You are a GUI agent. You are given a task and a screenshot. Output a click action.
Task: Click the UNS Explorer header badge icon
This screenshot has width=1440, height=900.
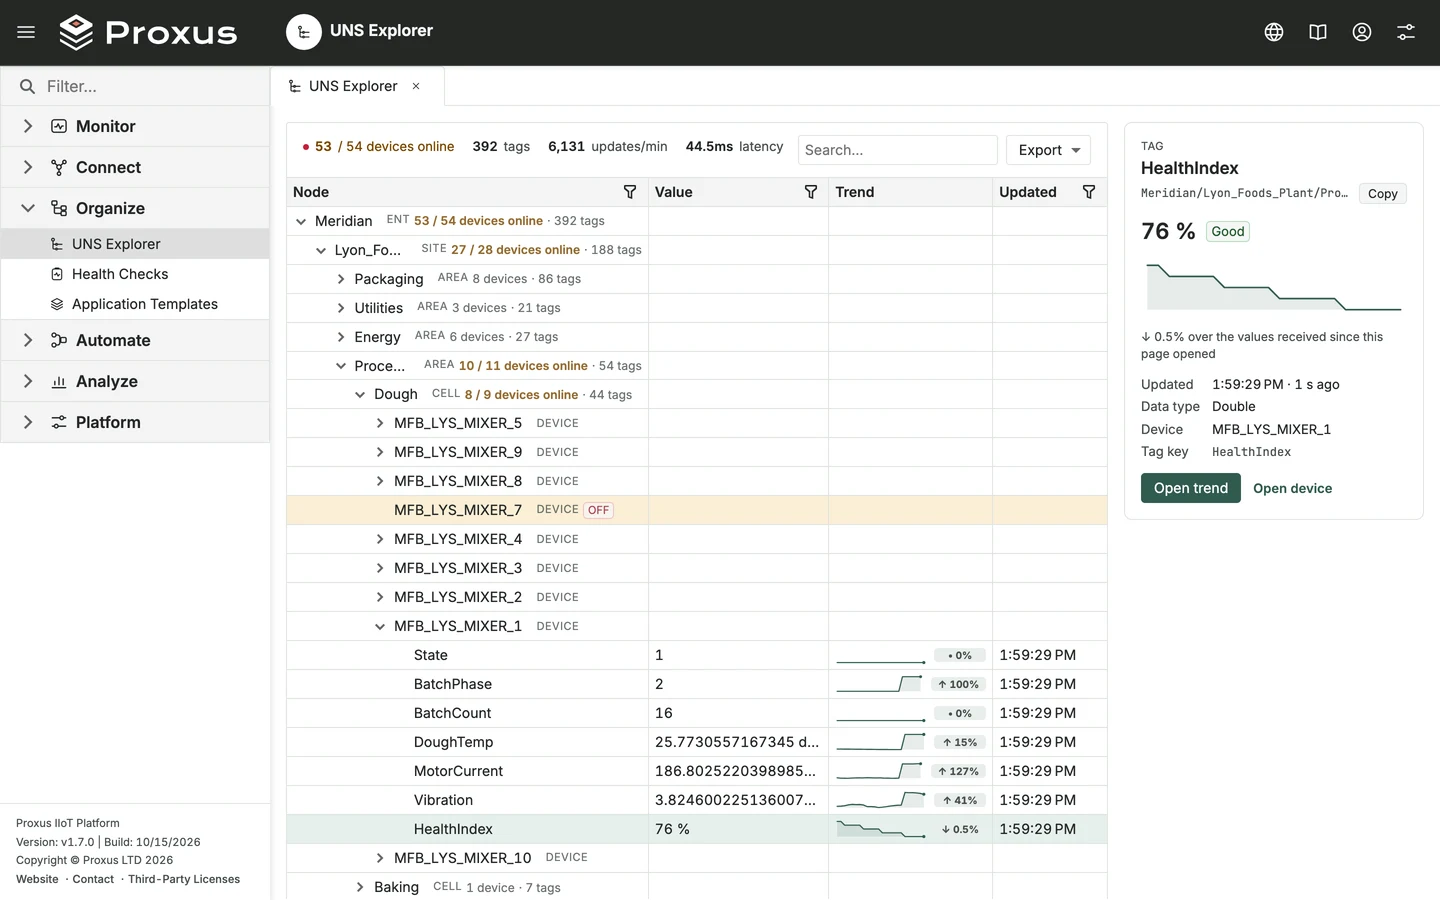[x=304, y=32]
